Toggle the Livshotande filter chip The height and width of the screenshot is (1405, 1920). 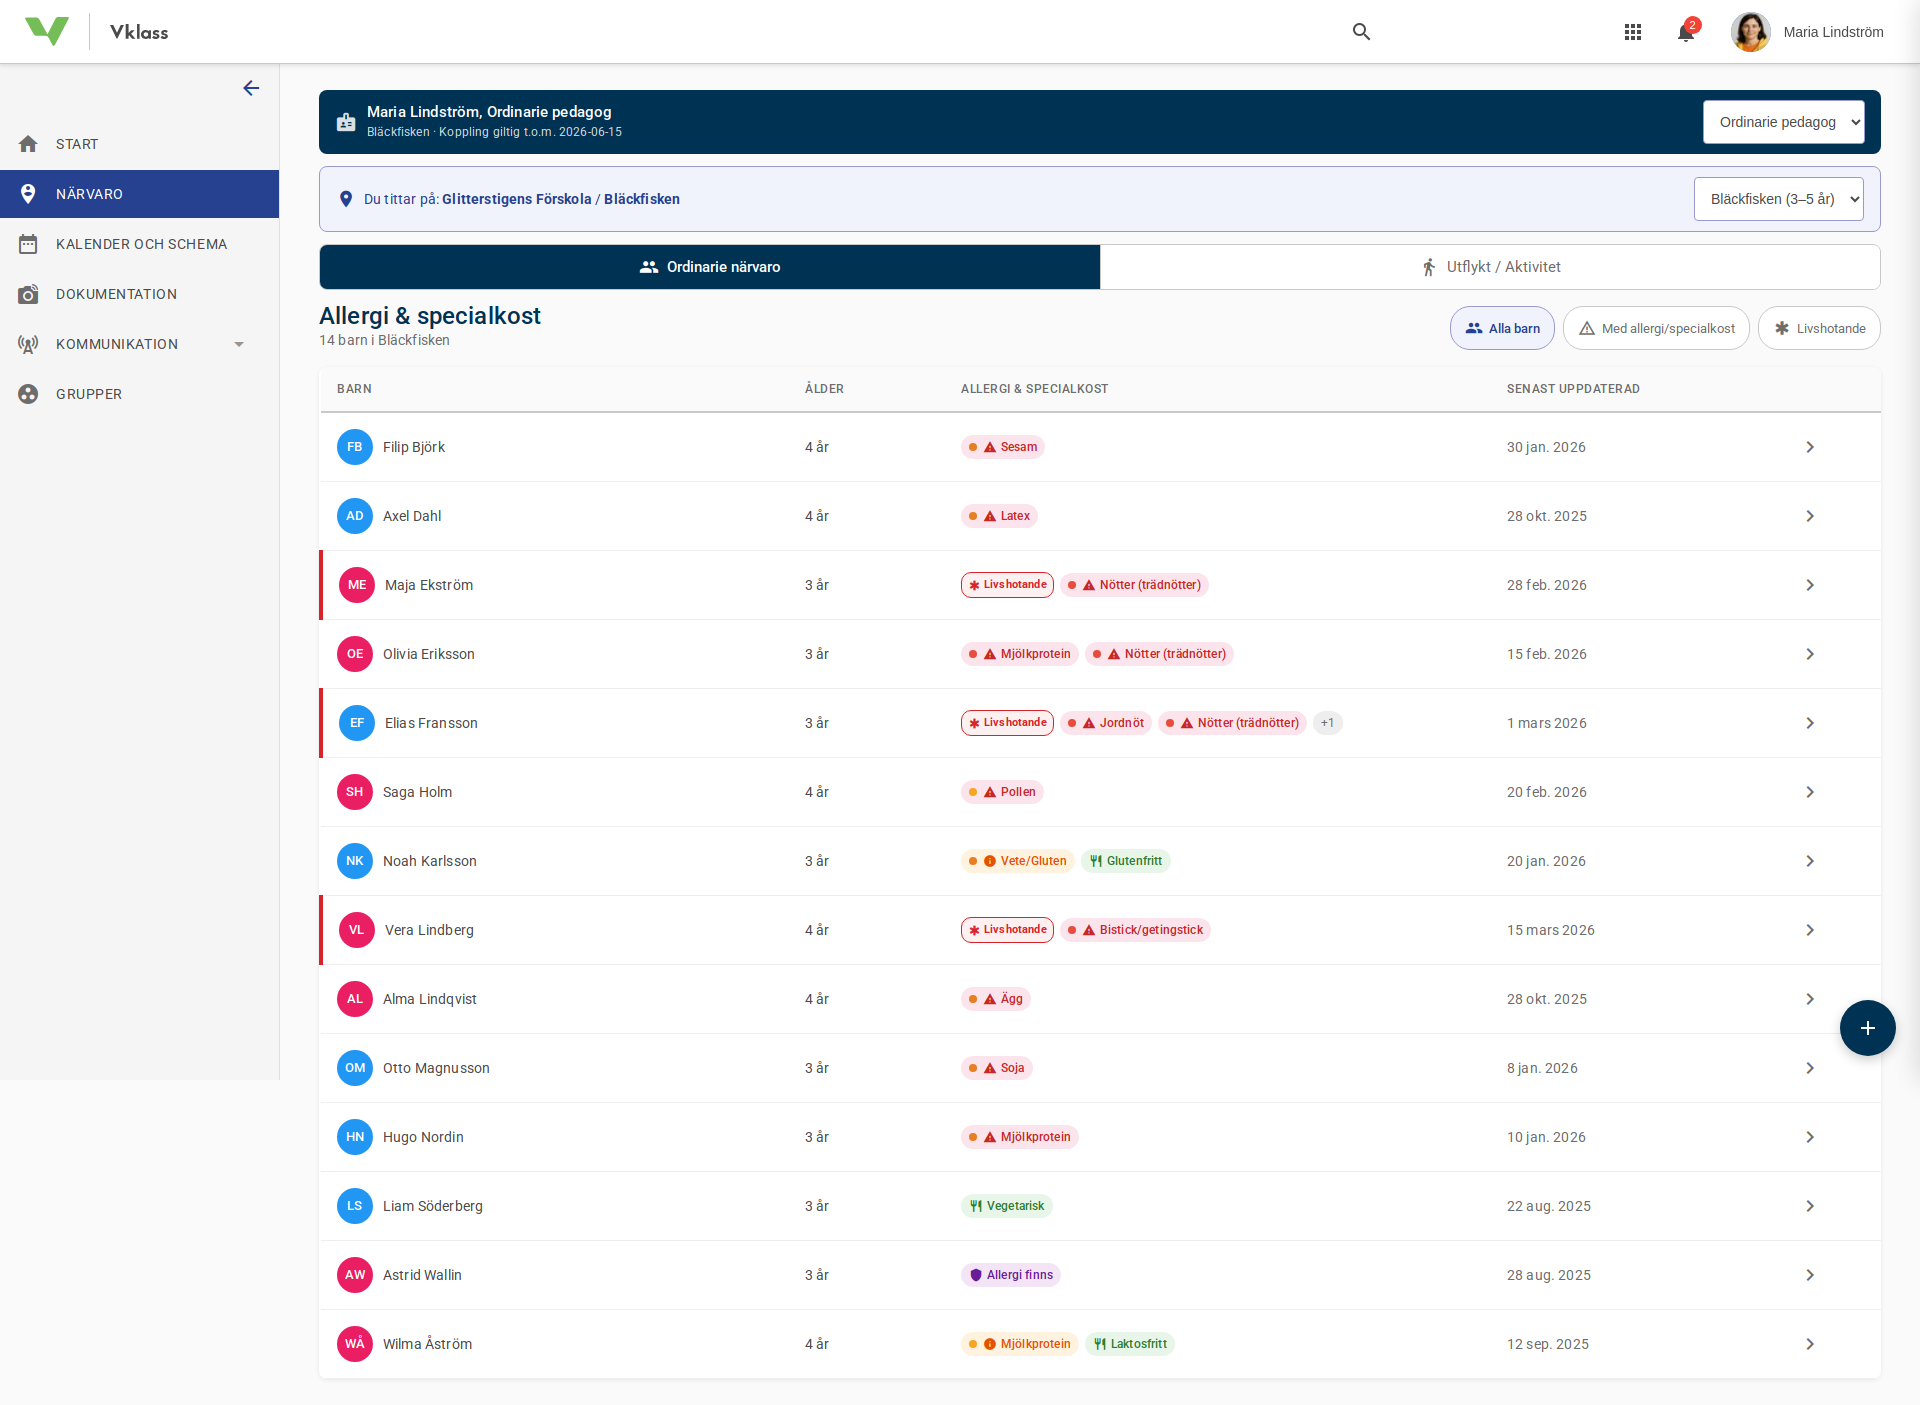pyautogui.click(x=1819, y=328)
